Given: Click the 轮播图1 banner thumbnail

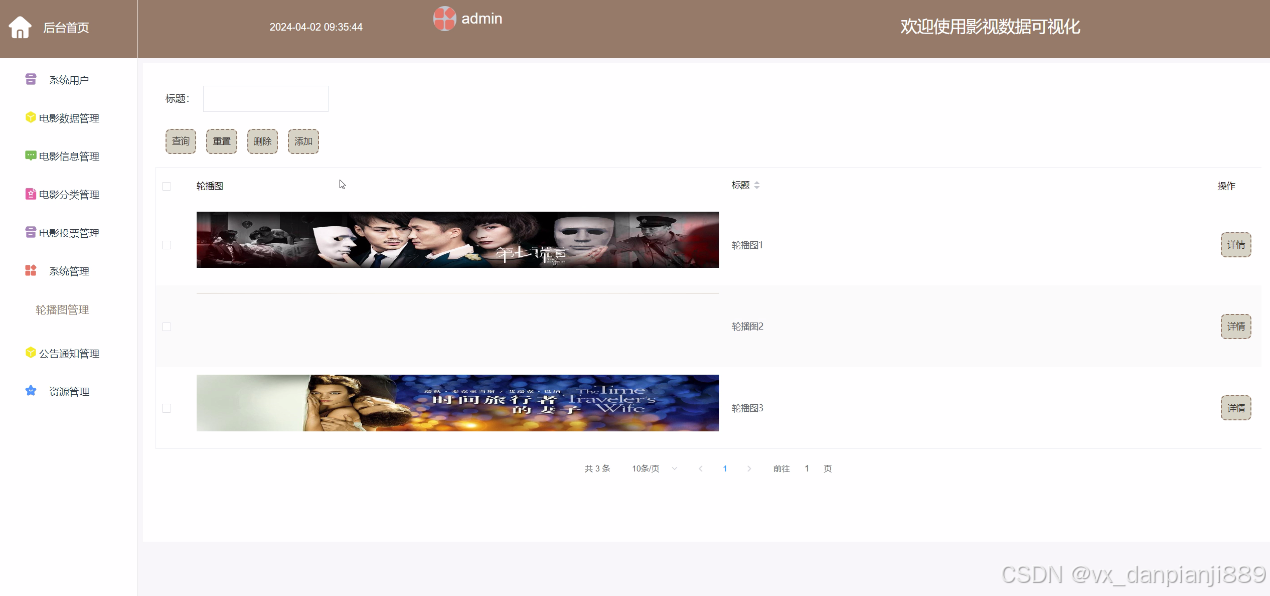Looking at the screenshot, I should click(x=458, y=240).
